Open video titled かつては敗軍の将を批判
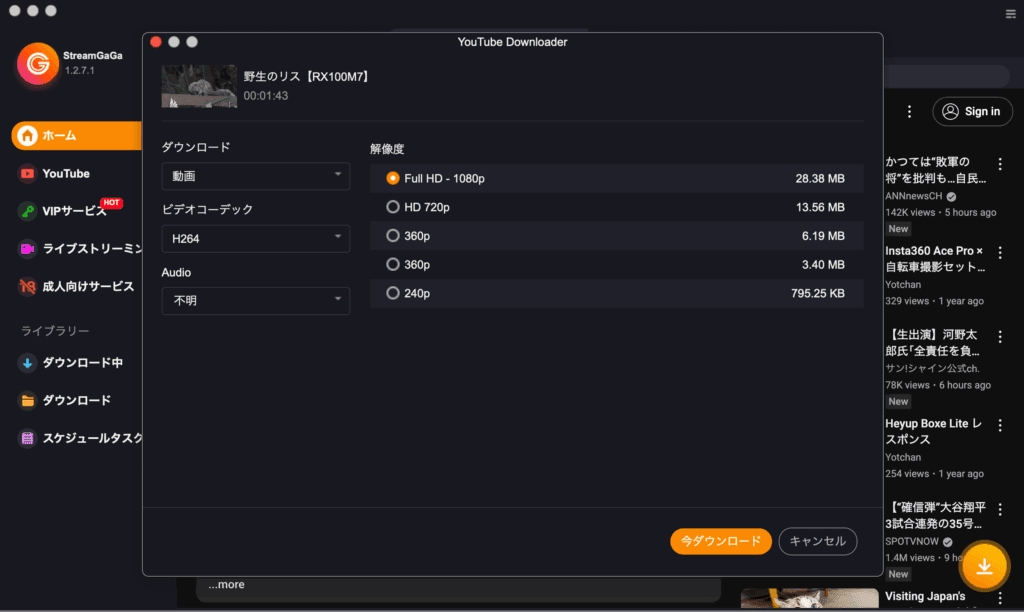1024x612 pixels. (935, 170)
